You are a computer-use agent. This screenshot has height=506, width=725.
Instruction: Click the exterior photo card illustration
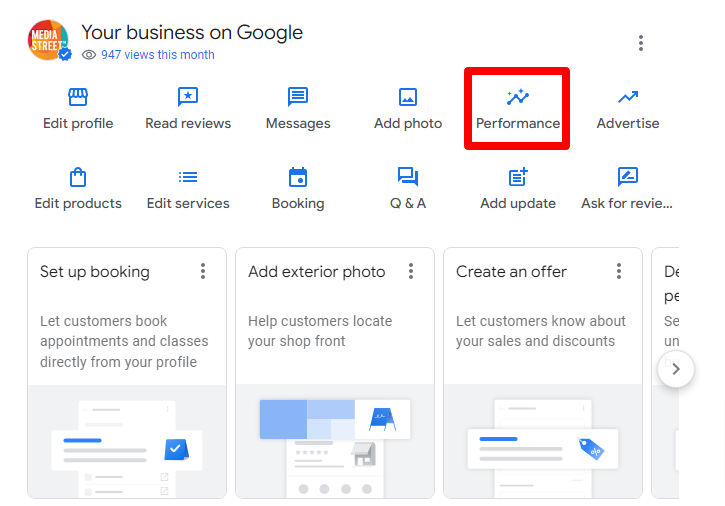(335, 442)
